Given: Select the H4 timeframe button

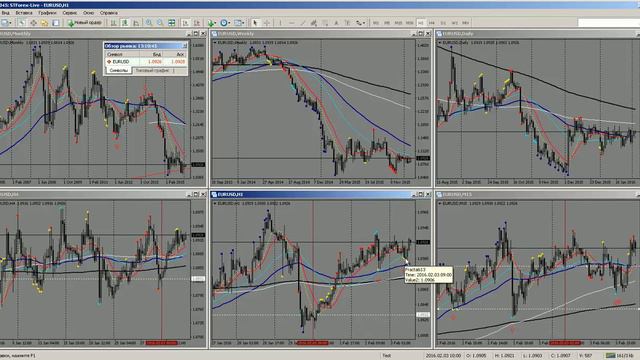Looking at the screenshot, I should [x=432, y=23].
